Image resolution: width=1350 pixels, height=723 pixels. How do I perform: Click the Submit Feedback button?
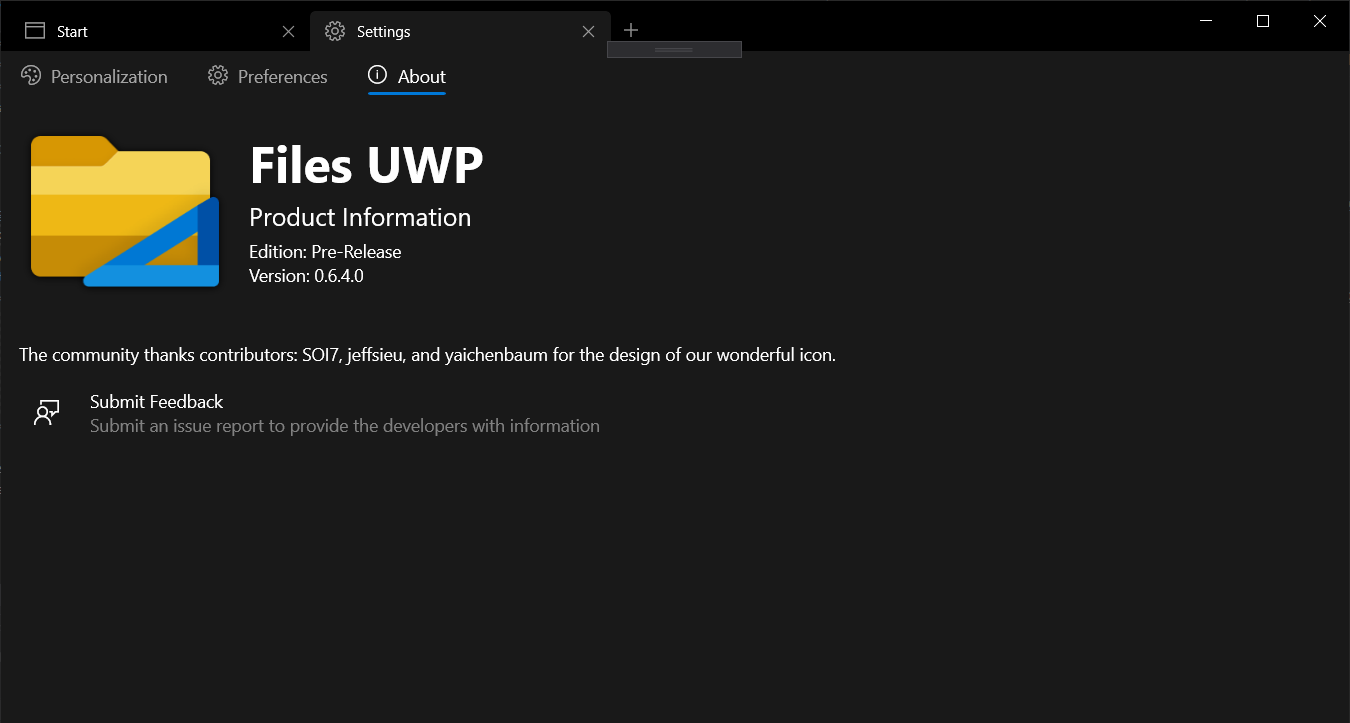coord(316,414)
